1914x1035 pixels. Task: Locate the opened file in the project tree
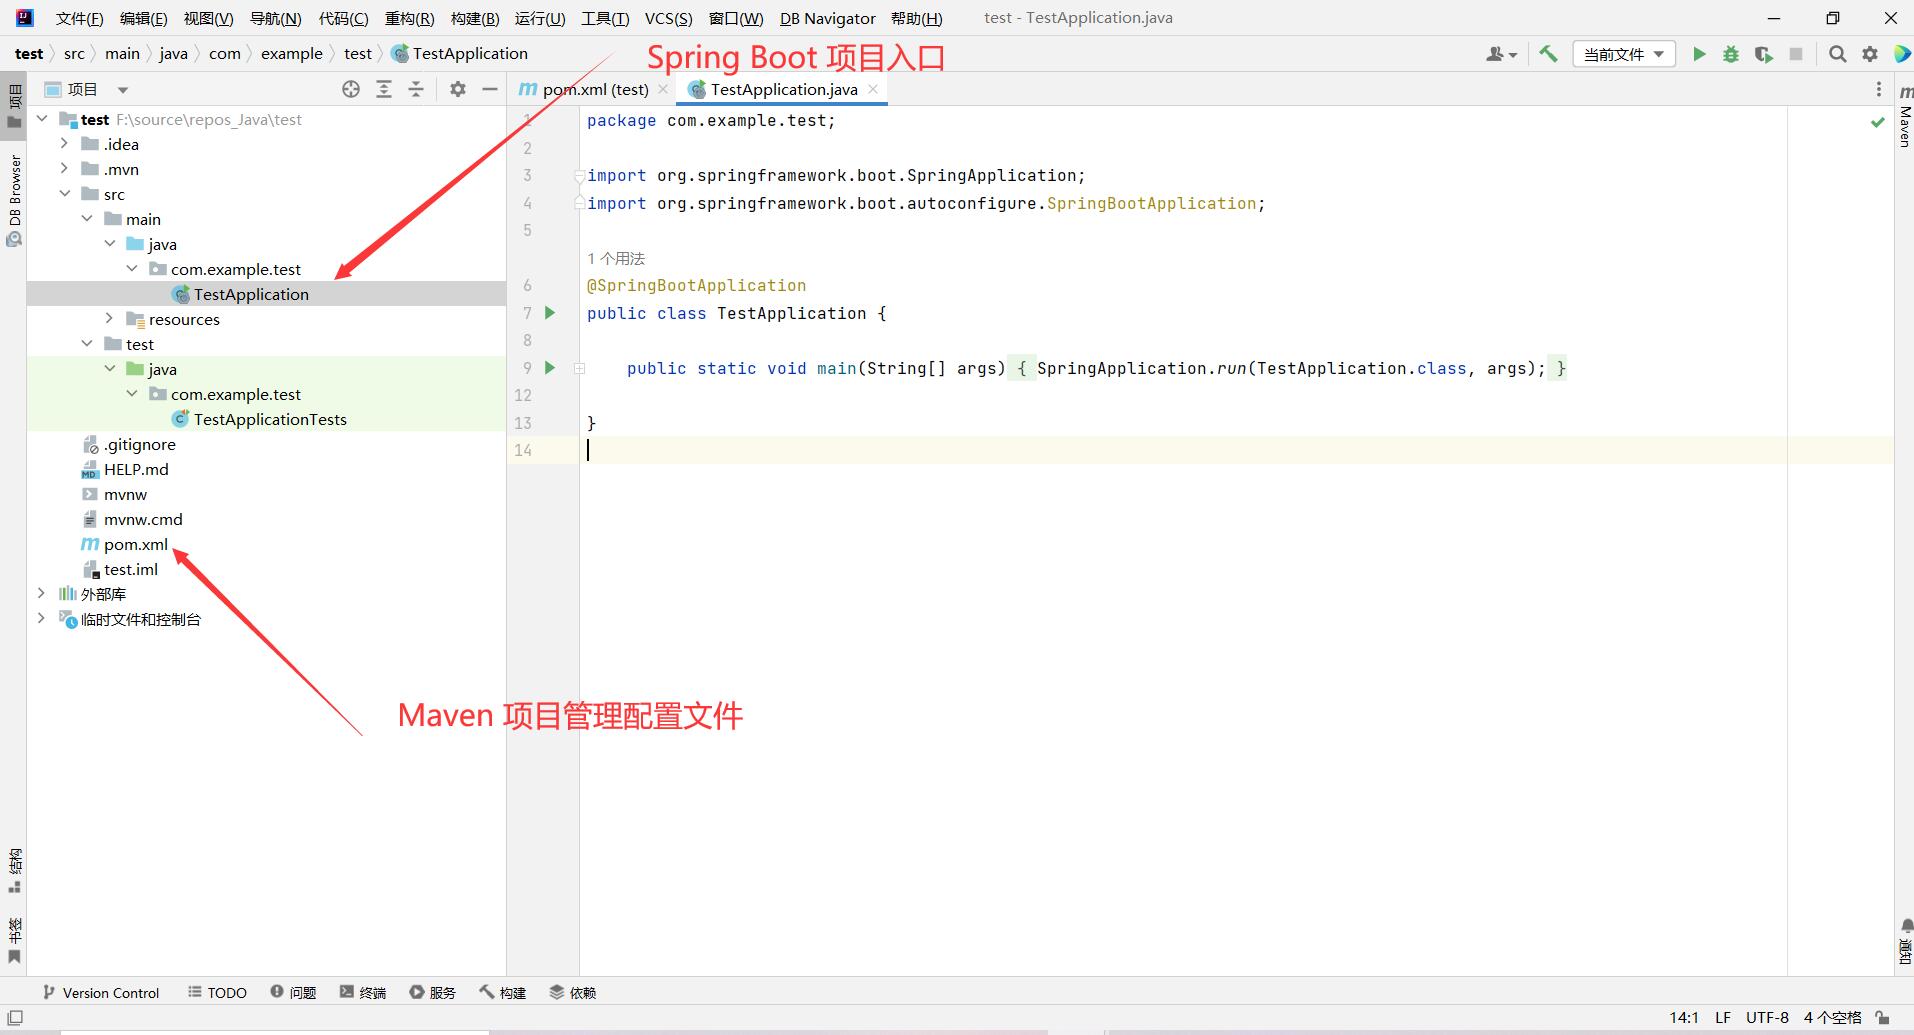click(x=350, y=89)
